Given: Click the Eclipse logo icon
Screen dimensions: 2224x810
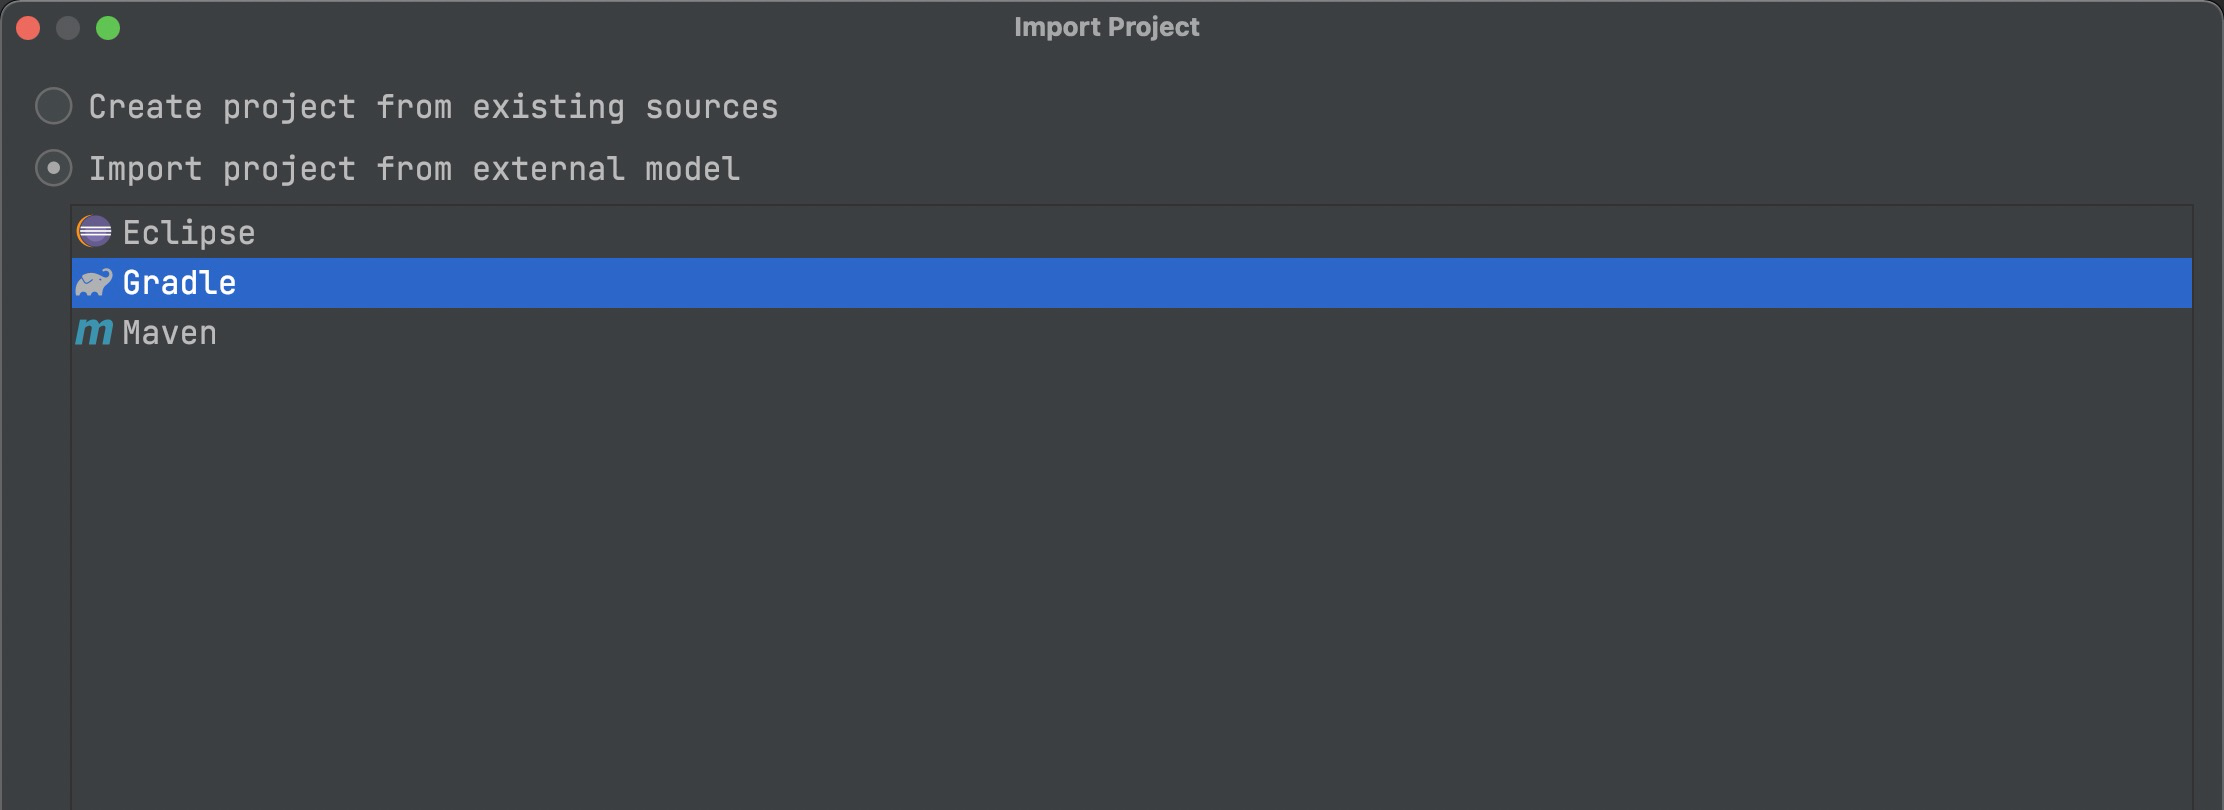Looking at the screenshot, I should 94,232.
